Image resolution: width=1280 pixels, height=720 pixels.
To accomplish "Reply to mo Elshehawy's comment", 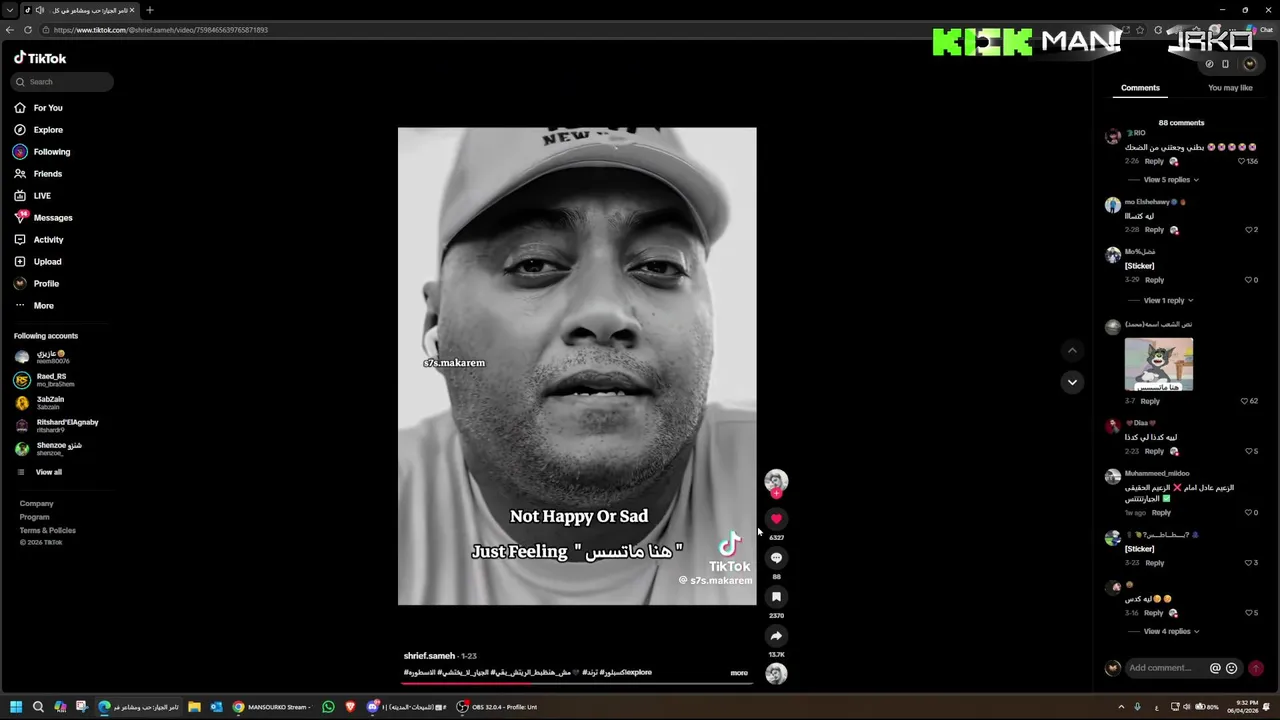I will 1154,230.
